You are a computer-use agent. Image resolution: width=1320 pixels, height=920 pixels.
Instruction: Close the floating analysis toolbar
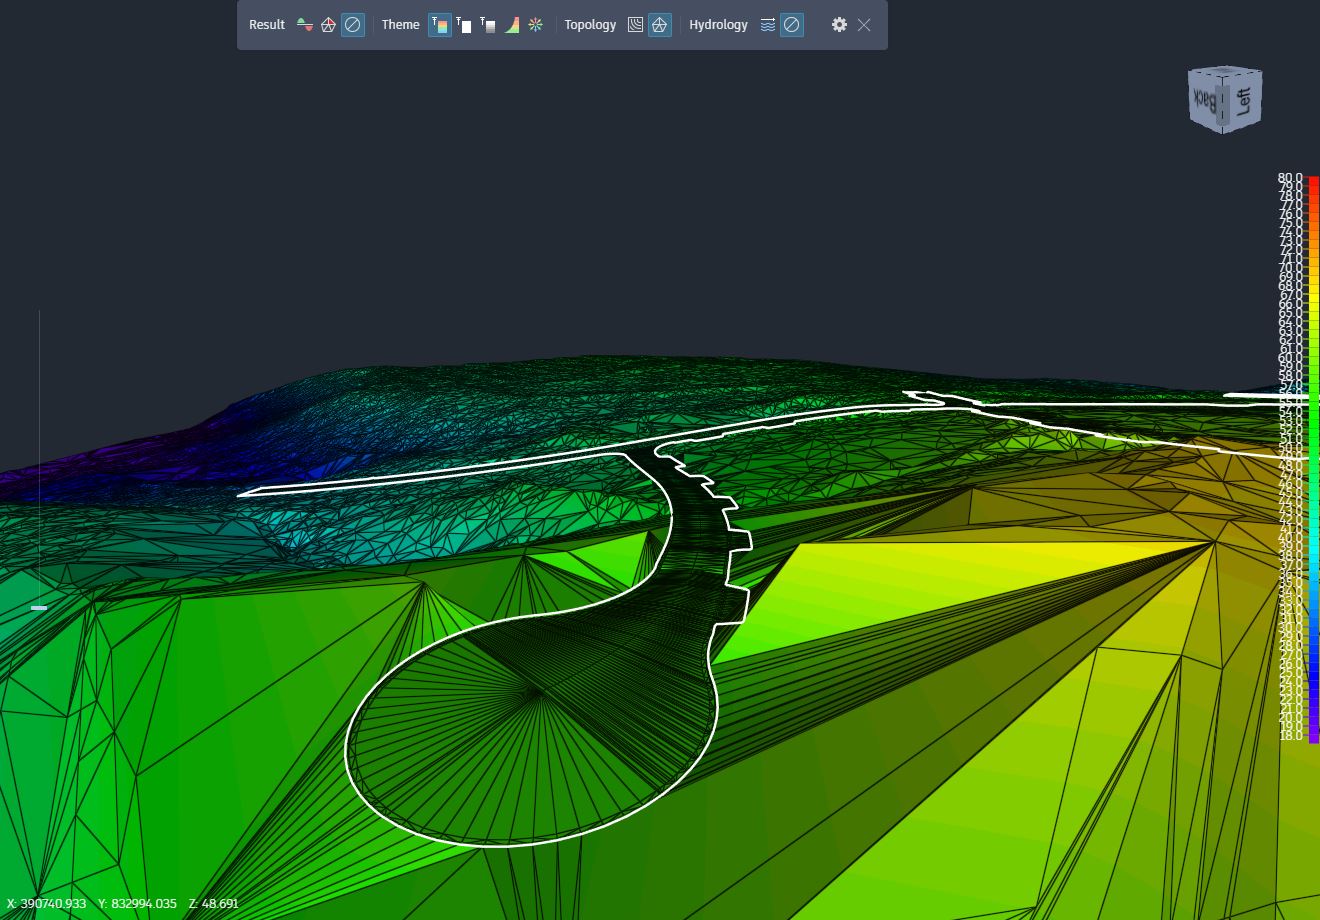click(x=862, y=25)
